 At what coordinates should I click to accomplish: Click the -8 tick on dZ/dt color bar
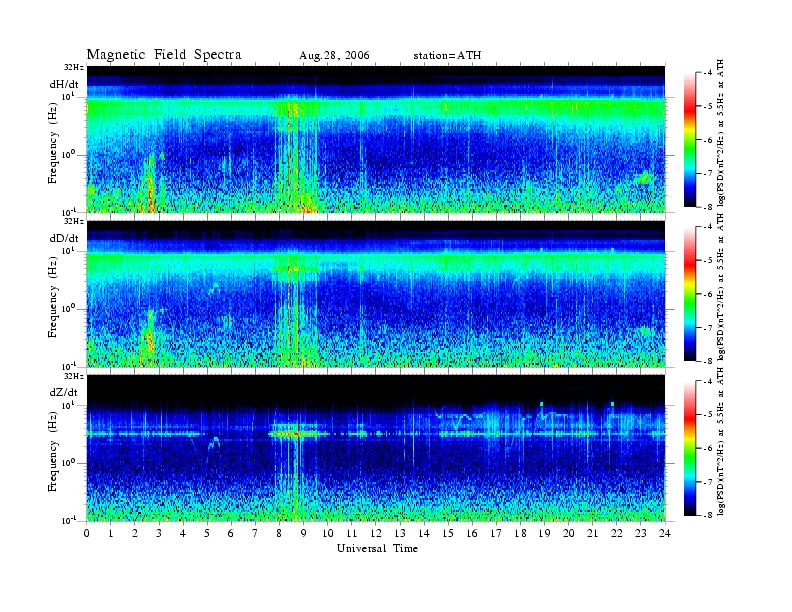(x=708, y=515)
